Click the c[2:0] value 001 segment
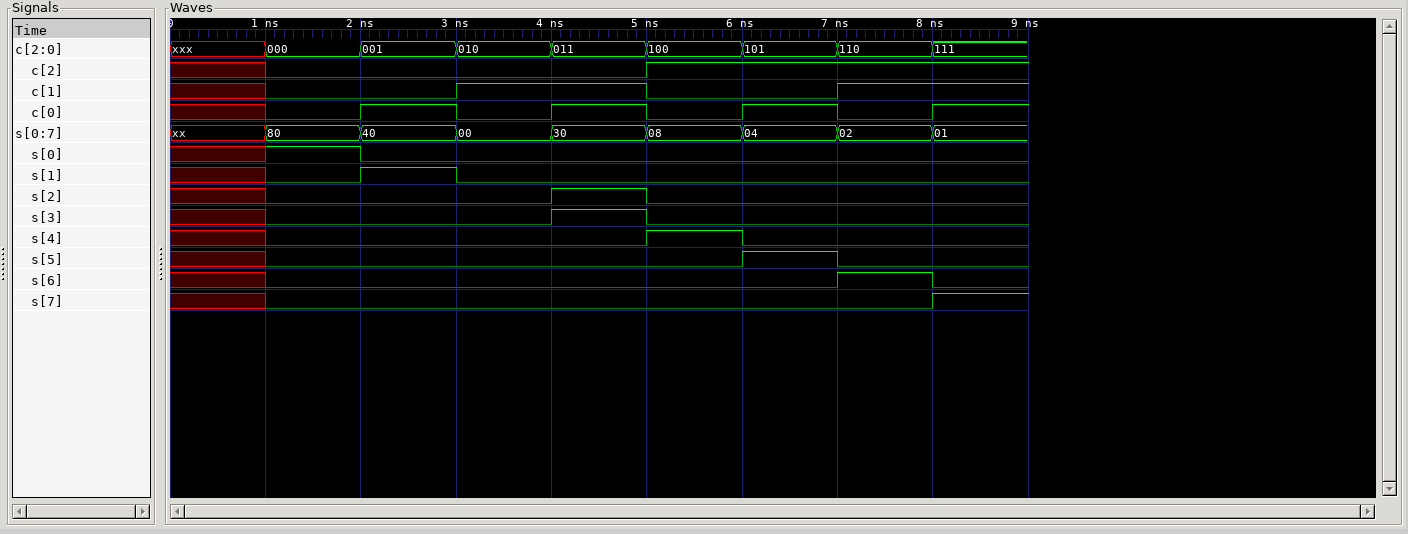This screenshot has width=1408, height=534. click(x=408, y=49)
